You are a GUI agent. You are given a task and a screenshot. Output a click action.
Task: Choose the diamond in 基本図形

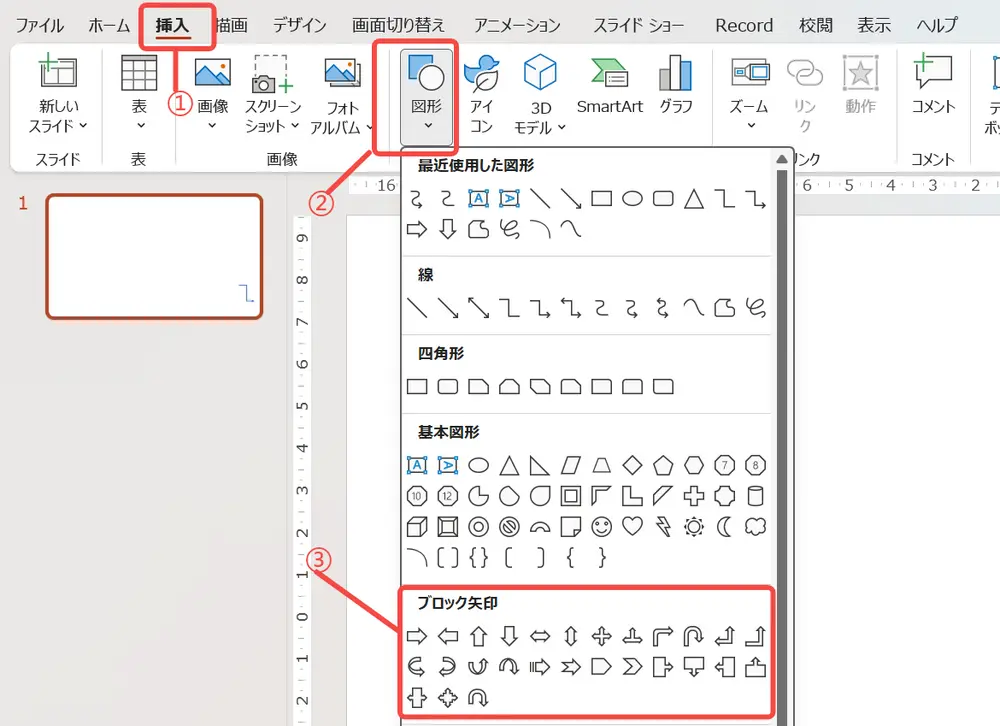coord(632,466)
